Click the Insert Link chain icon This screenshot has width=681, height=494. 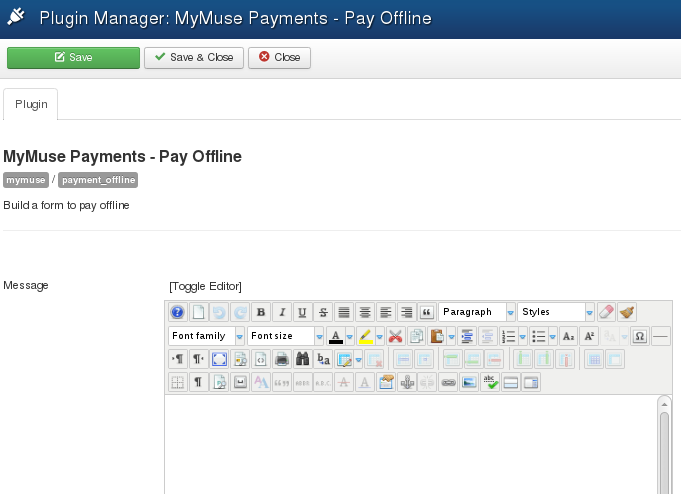tap(449, 382)
